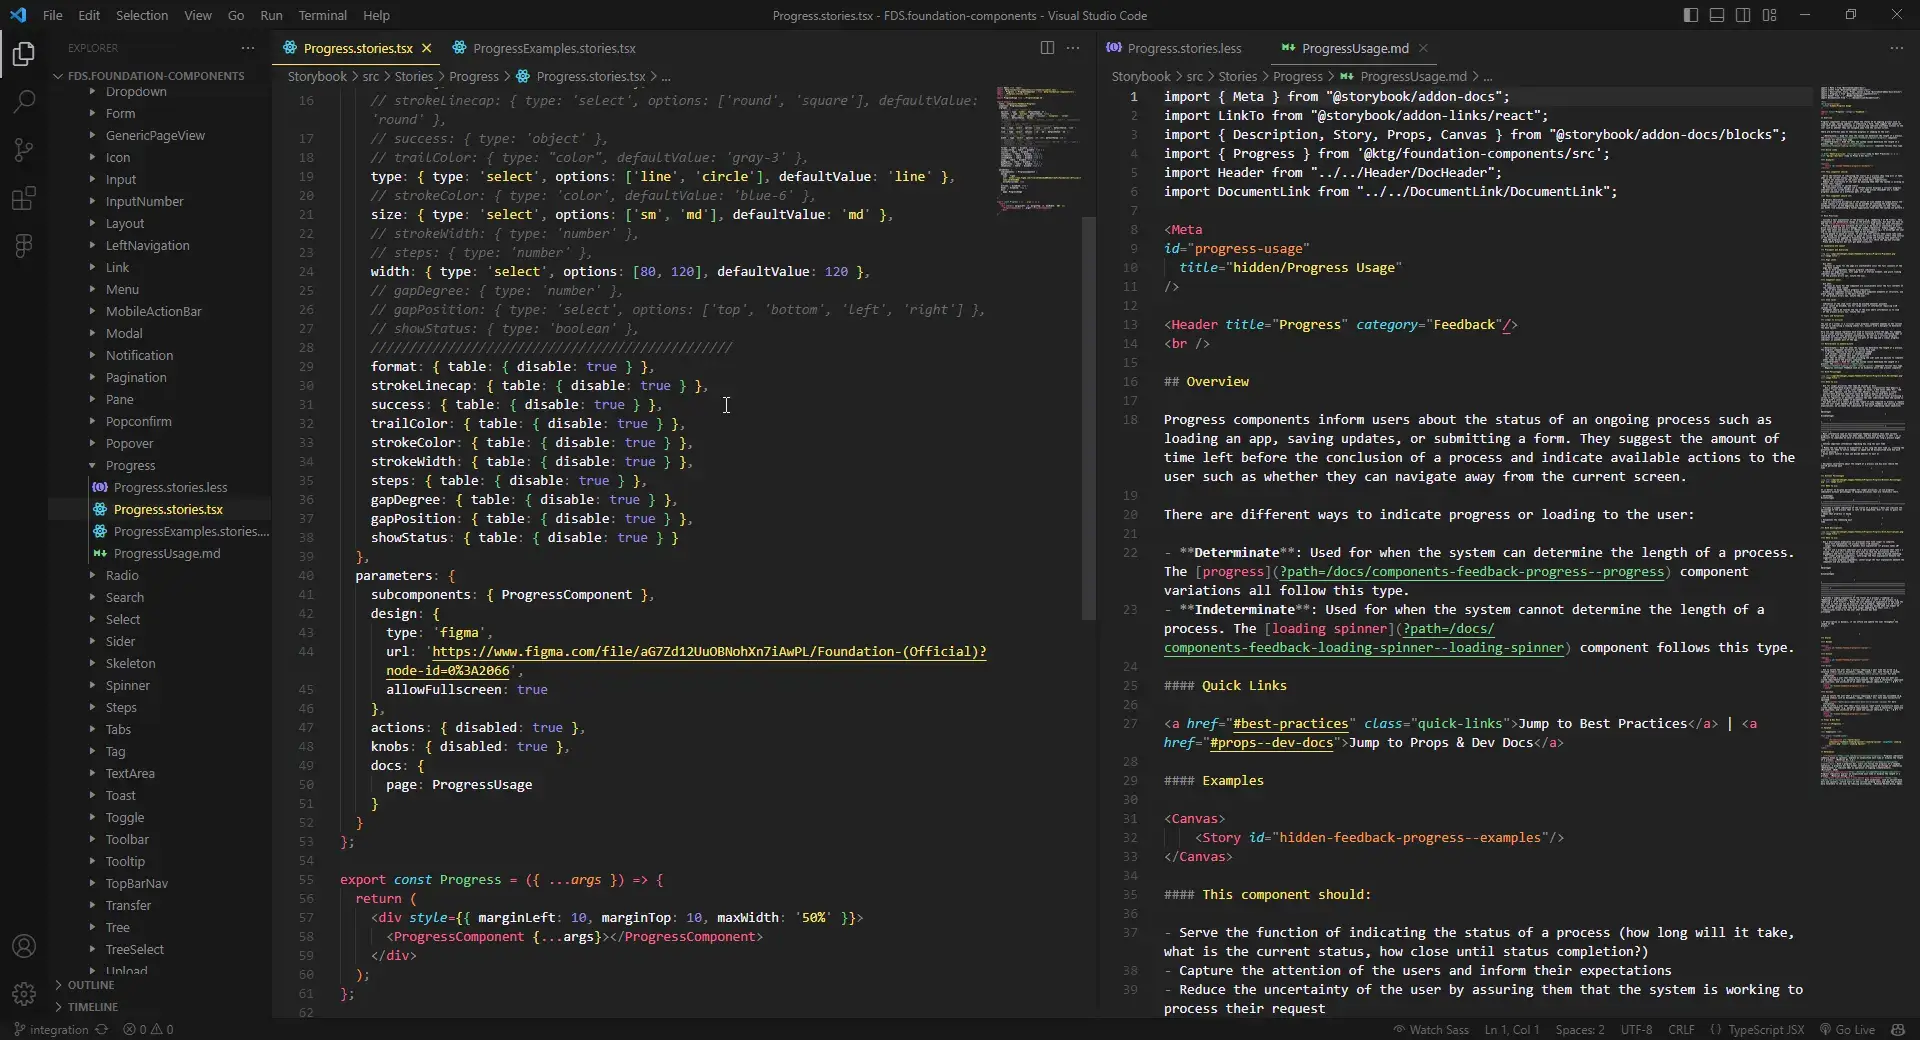Viewport: 1920px width, 1040px height.
Task: Open ProgressUsage.md in the explorer tree
Action: click(x=166, y=554)
